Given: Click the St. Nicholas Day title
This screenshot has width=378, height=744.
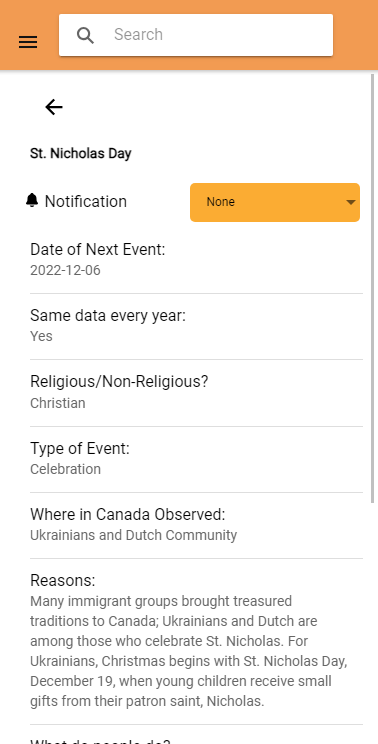Looking at the screenshot, I should (x=81, y=154).
